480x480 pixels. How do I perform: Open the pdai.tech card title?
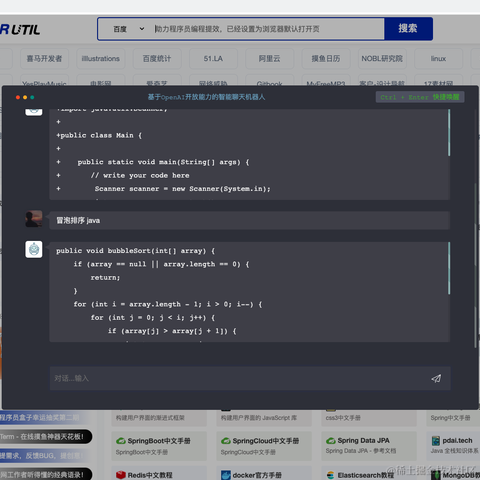(457, 441)
